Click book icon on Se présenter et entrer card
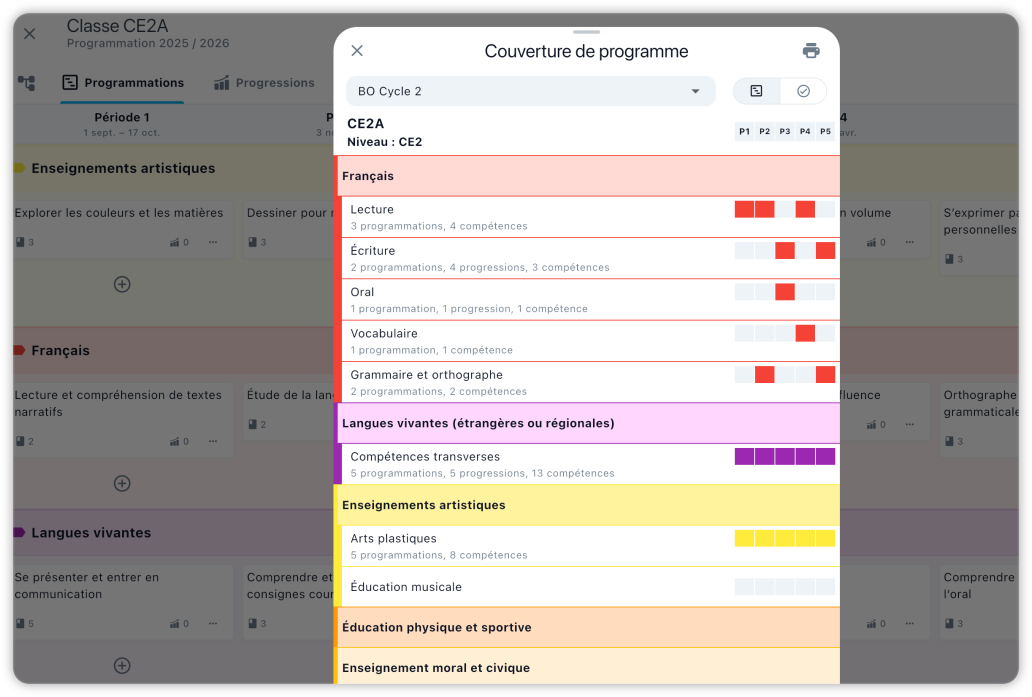The height and width of the screenshot is (697, 1032). (x=20, y=624)
